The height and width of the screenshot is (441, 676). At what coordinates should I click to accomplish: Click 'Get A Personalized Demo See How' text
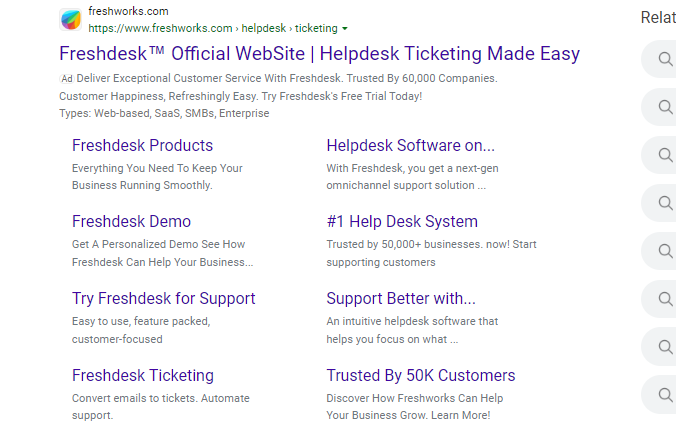pos(159,244)
